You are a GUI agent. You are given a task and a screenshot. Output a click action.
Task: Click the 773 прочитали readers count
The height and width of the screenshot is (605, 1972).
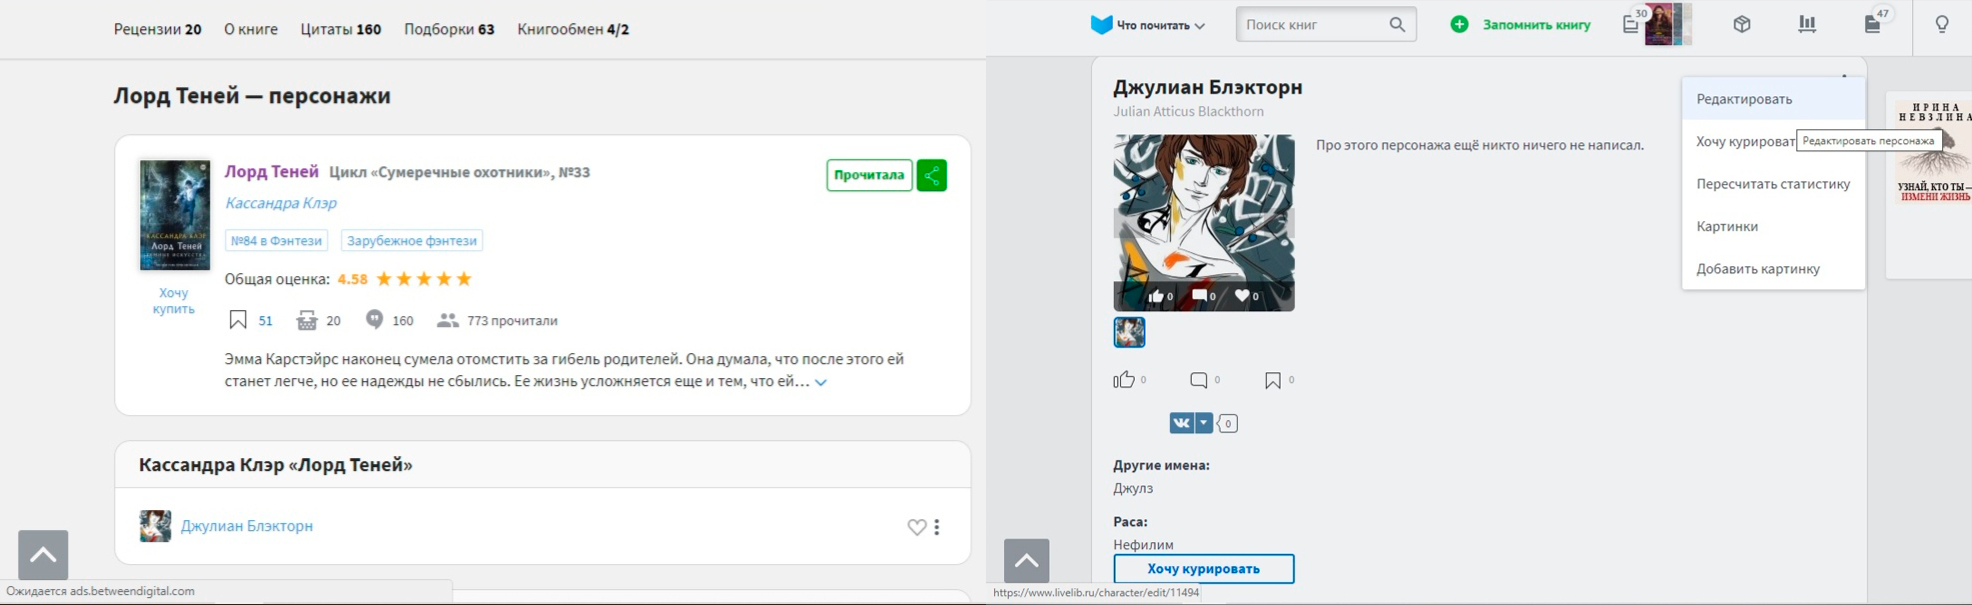point(512,321)
